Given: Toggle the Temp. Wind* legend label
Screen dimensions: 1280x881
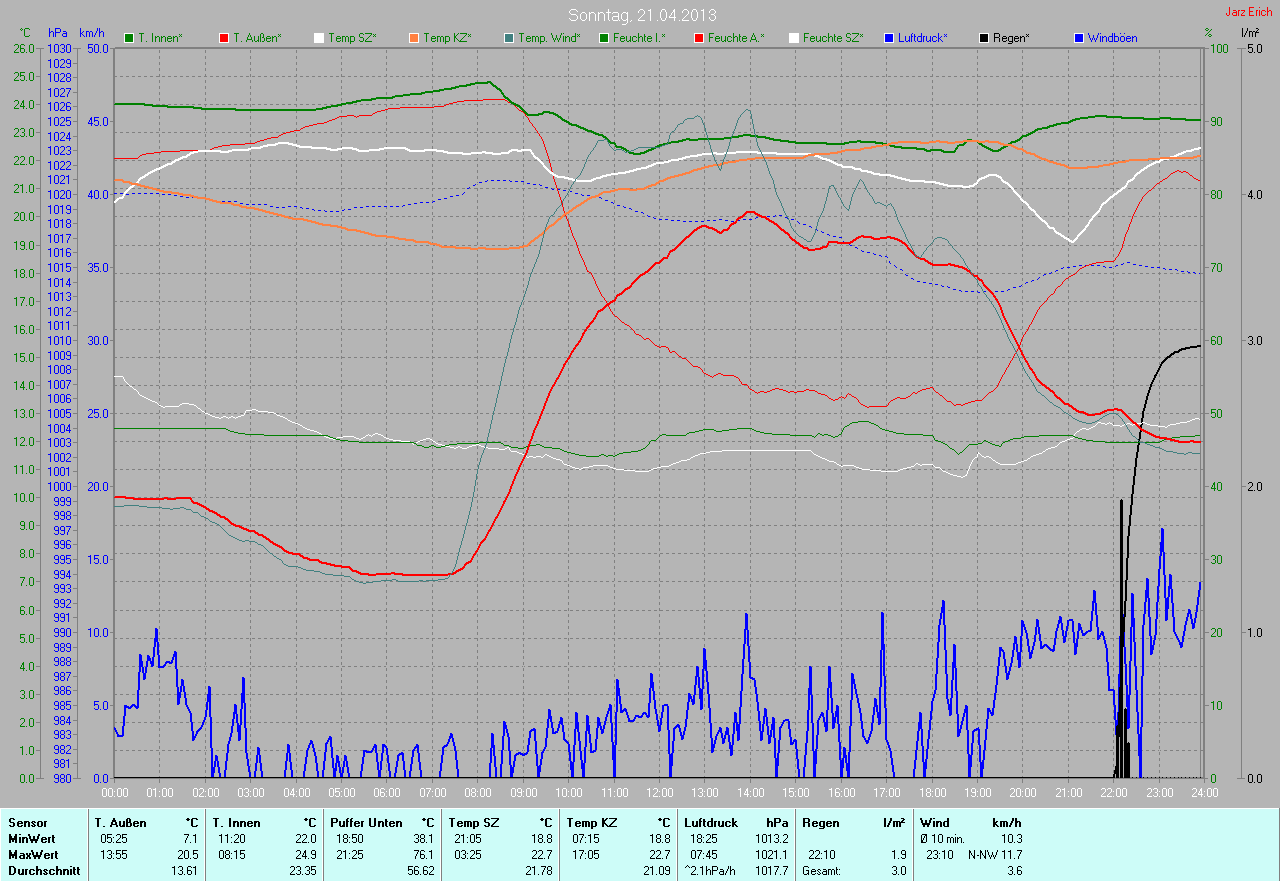Looking at the screenshot, I should pos(548,38).
